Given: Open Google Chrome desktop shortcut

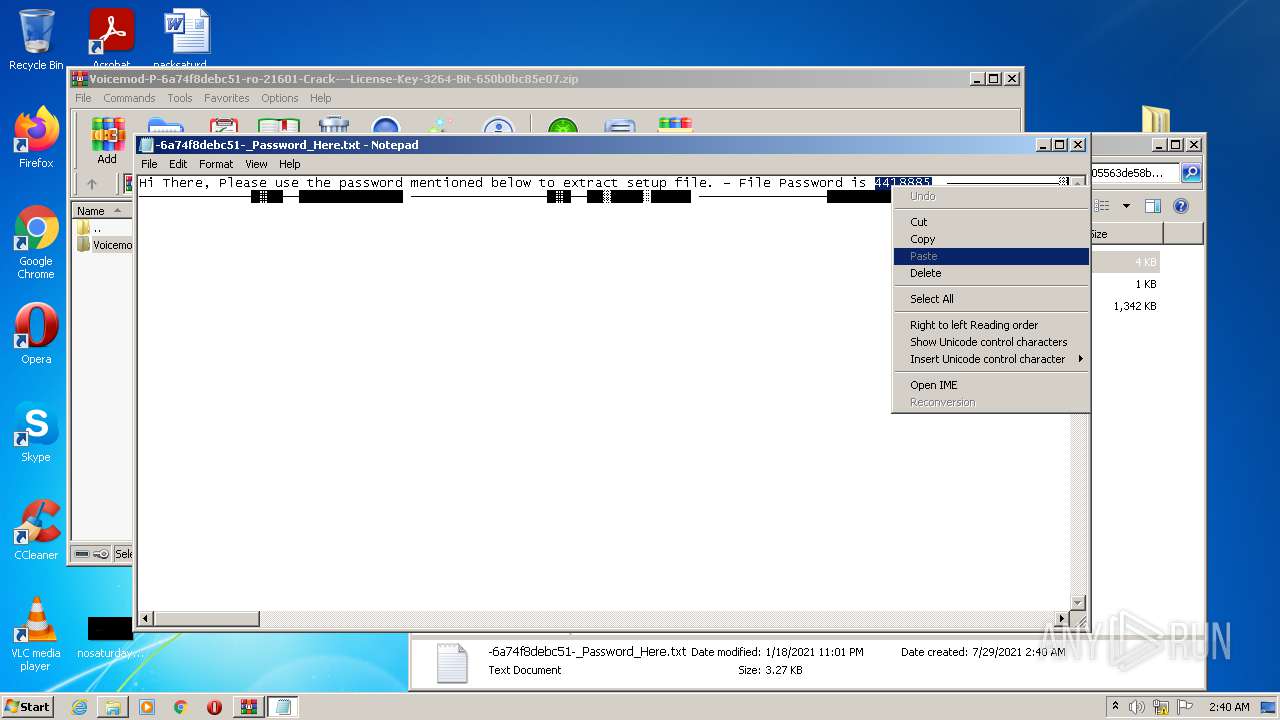Looking at the screenshot, I should [36, 242].
